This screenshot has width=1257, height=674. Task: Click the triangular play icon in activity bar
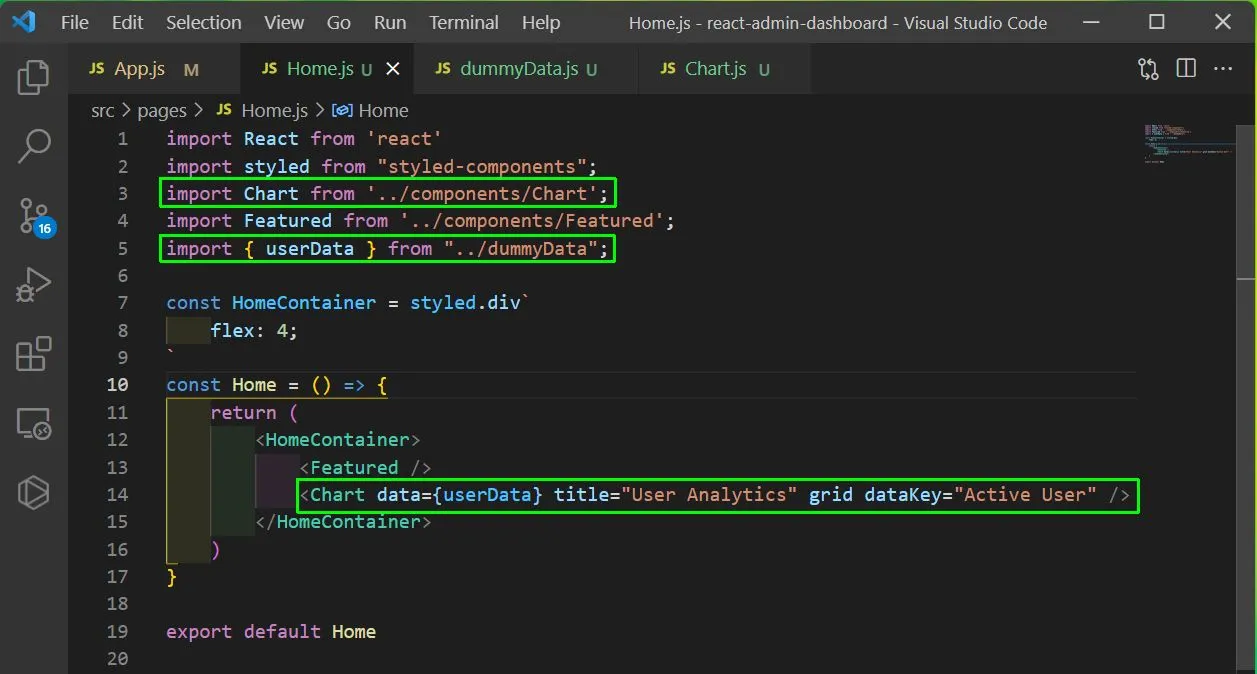pyautogui.click(x=34, y=492)
